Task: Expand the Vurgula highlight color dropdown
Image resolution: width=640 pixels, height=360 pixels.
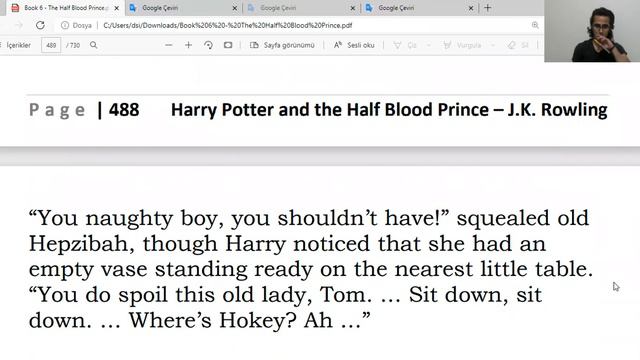Action: pos(492,45)
